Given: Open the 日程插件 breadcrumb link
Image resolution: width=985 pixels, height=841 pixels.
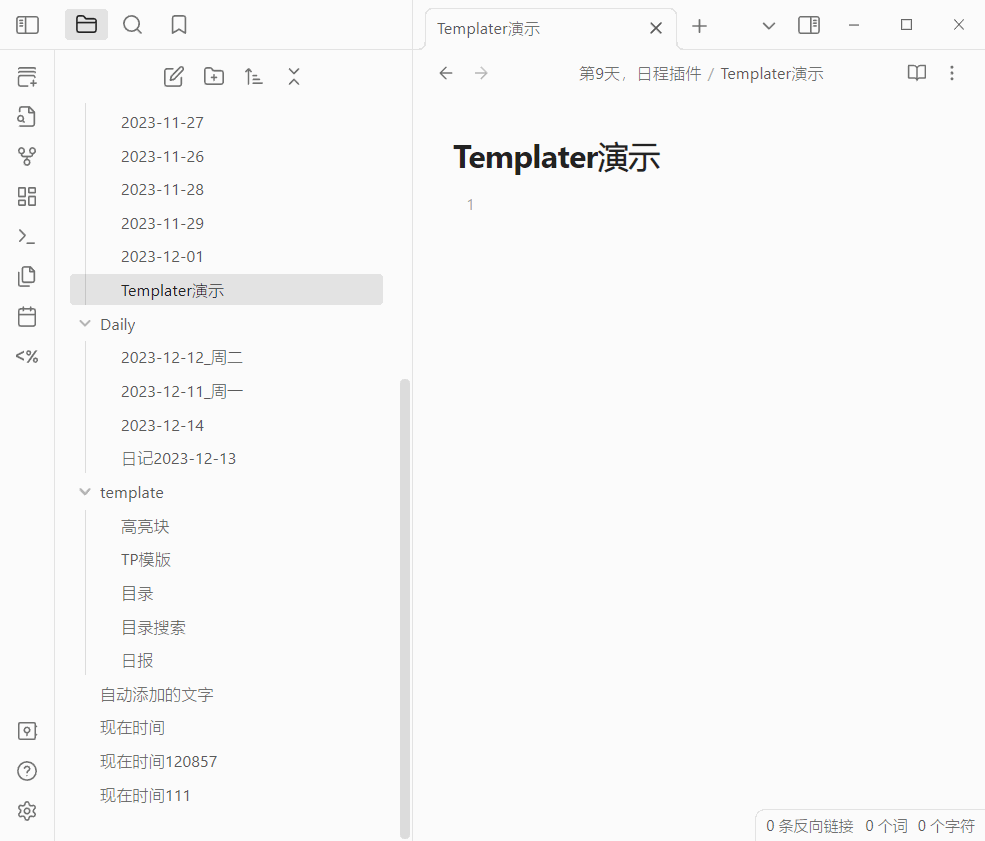Looking at the screenshot, I should click(669, 73).
